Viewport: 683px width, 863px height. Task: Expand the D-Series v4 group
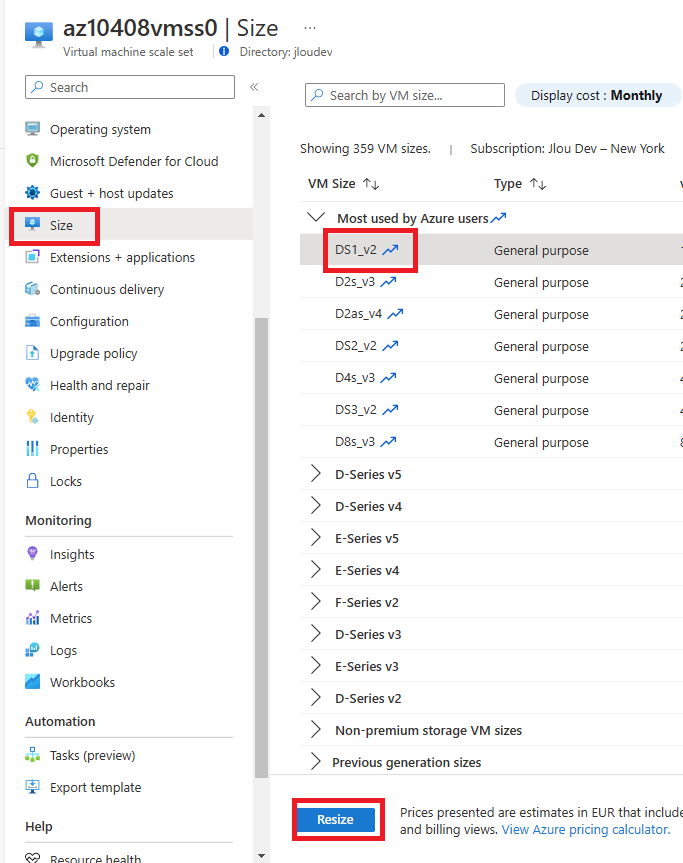click(x=315, y=505)
